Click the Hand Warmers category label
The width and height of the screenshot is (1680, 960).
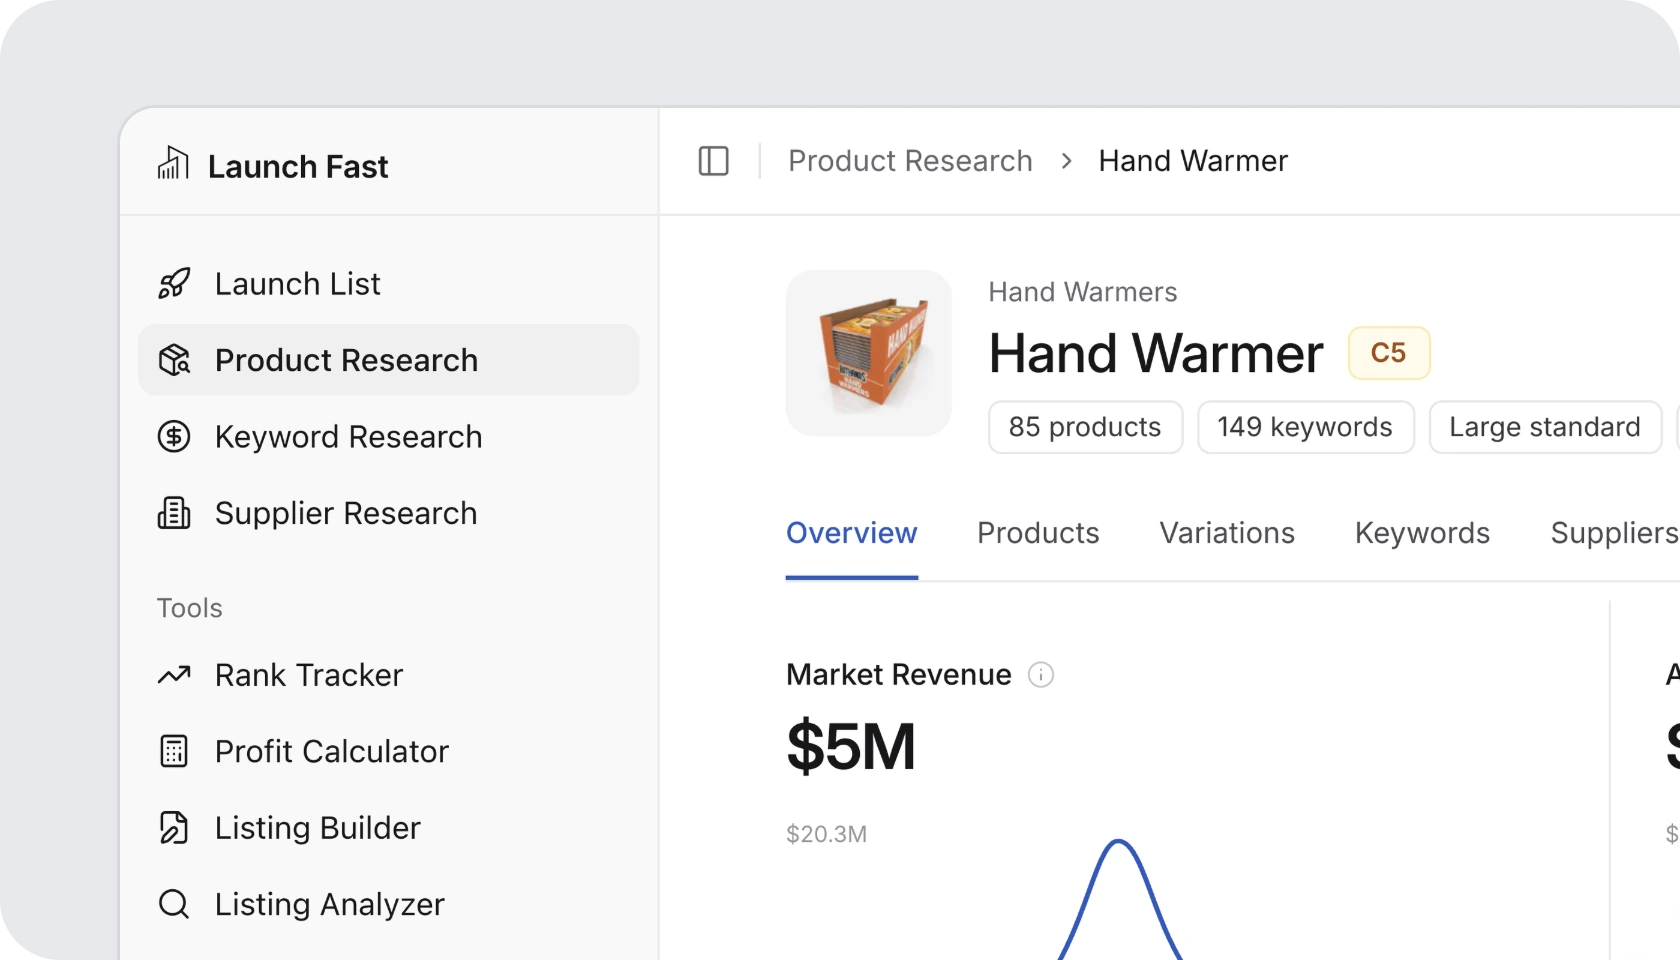pyautogui.click(x=1083, y=292)
